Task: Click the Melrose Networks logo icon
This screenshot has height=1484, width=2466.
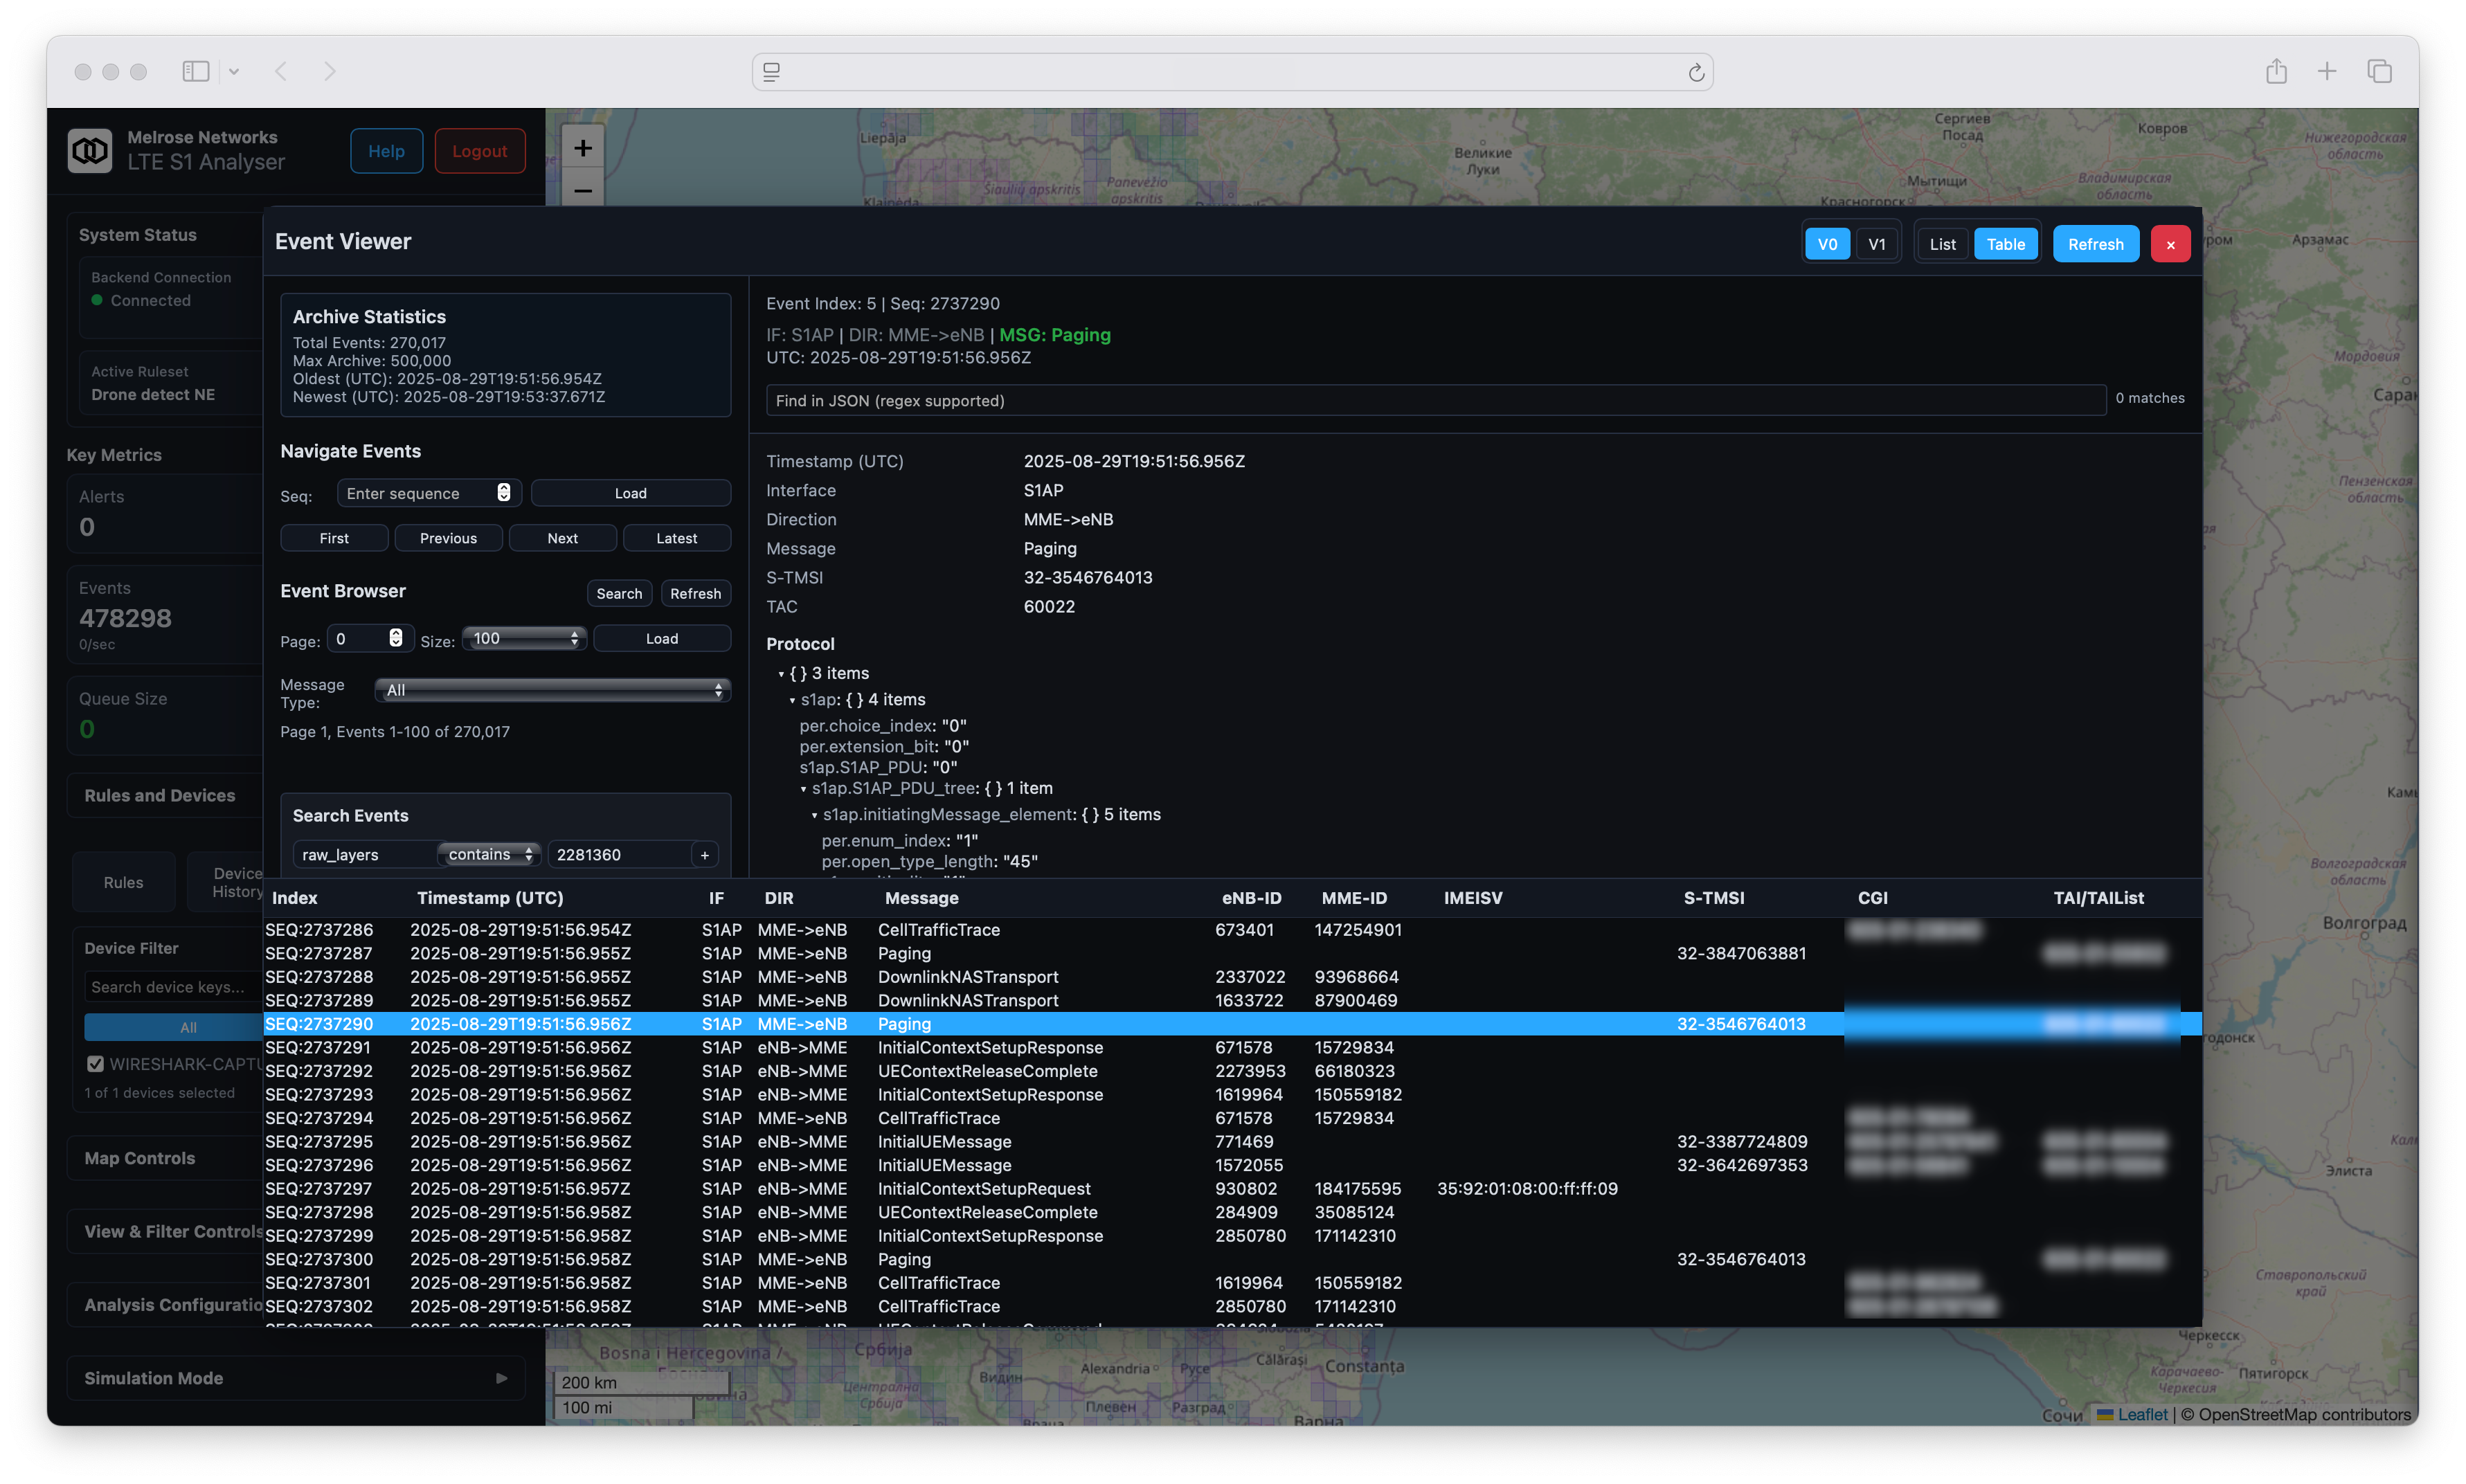Action: pyautogui.click(x=90, y=151)
